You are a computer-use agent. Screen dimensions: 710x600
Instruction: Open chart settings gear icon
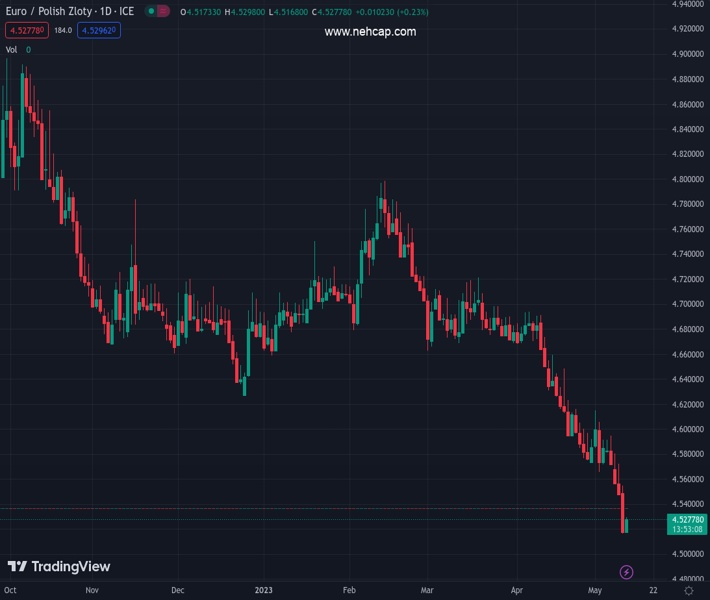(688, 591)
